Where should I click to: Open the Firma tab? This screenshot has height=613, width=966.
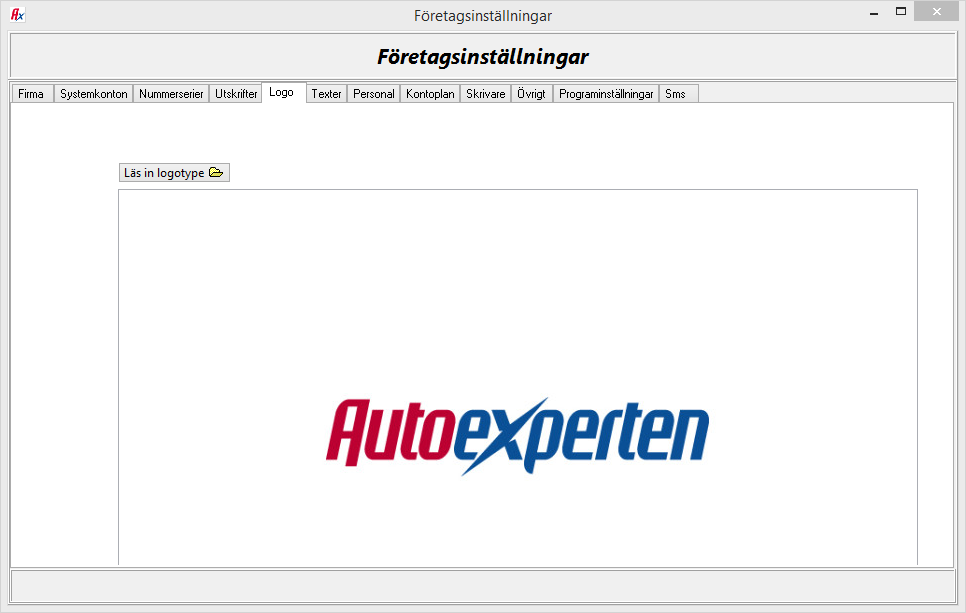tap(32, 94)
